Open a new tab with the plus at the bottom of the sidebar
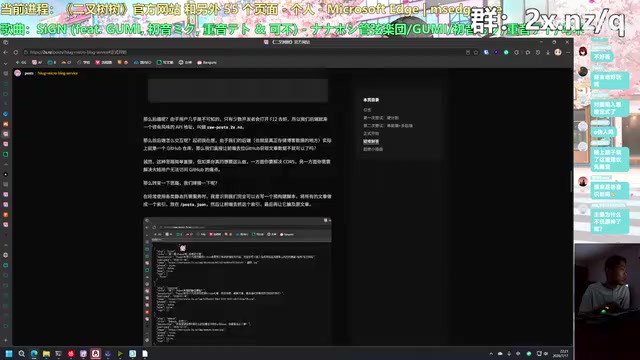The width and height of the screenshot is (640, 360). [5, 340]
